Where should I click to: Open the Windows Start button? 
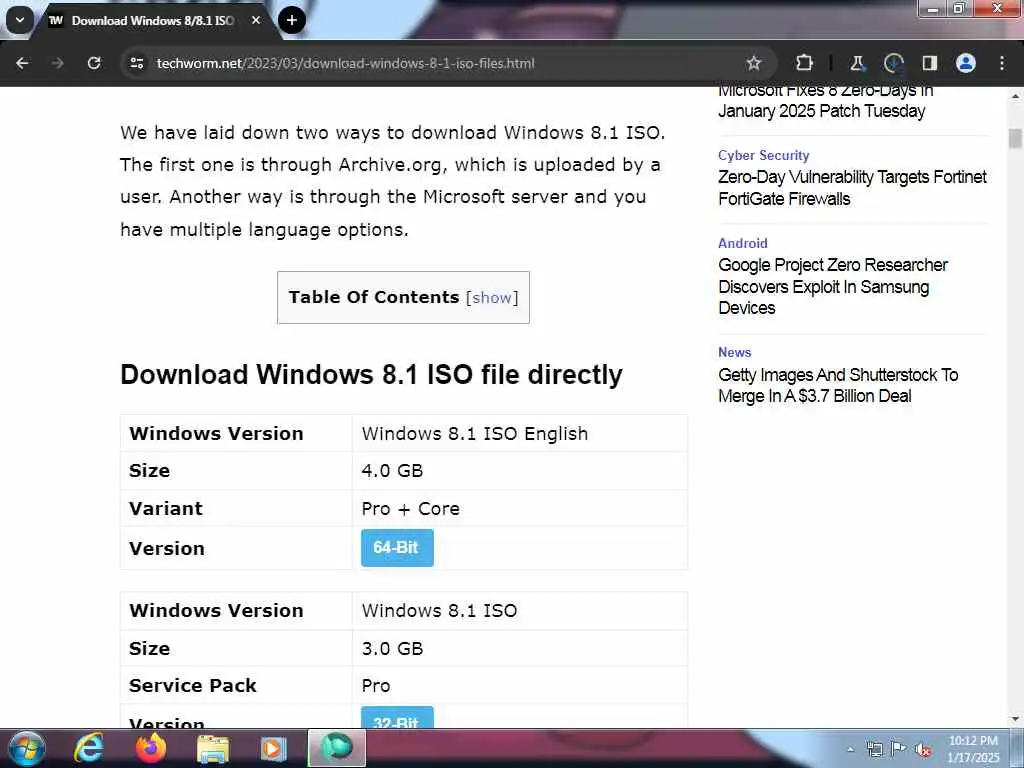(27, 748)
